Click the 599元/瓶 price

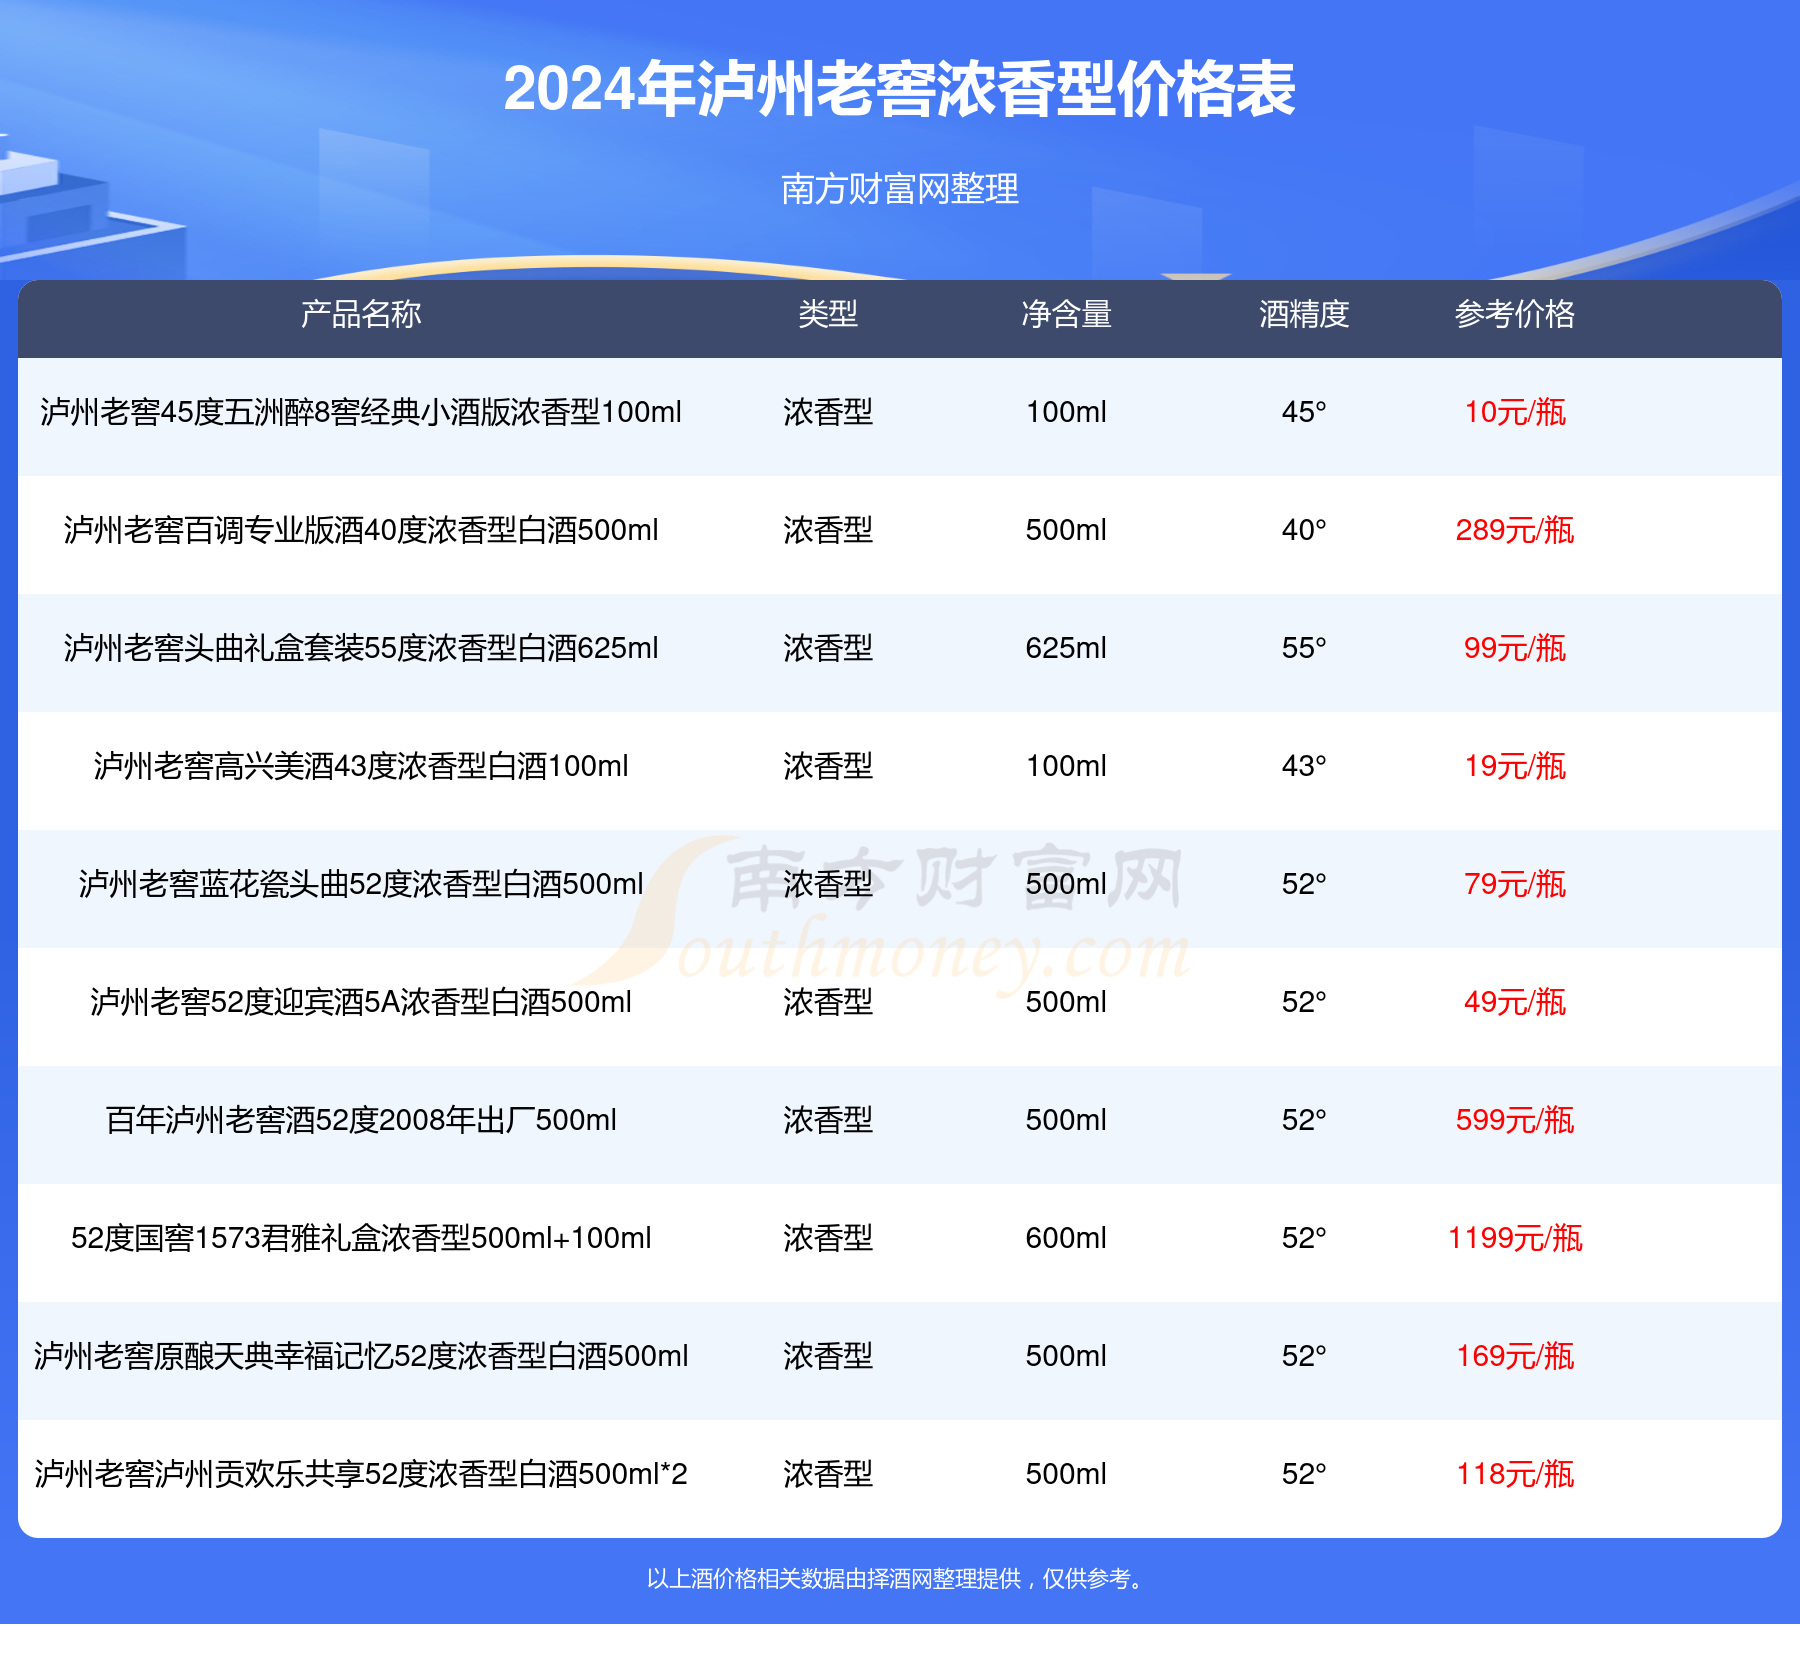tap(1515, 1120)
